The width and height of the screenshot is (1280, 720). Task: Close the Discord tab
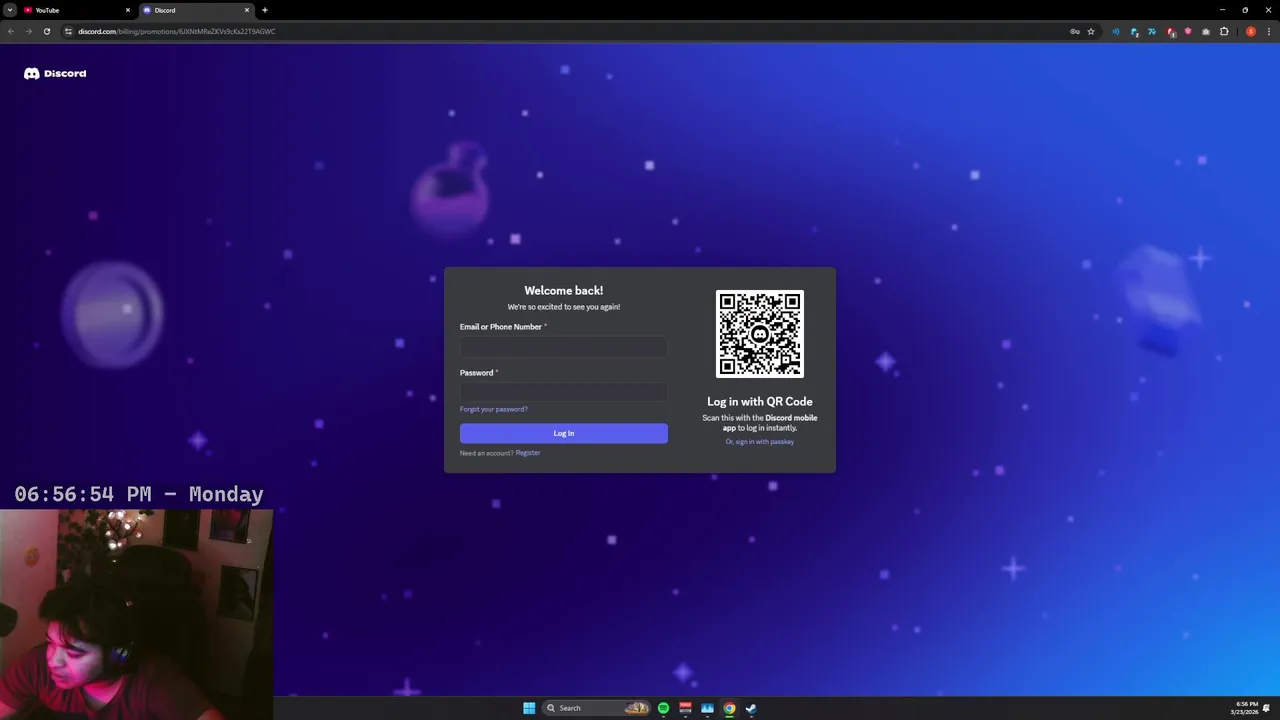point(247,10)
